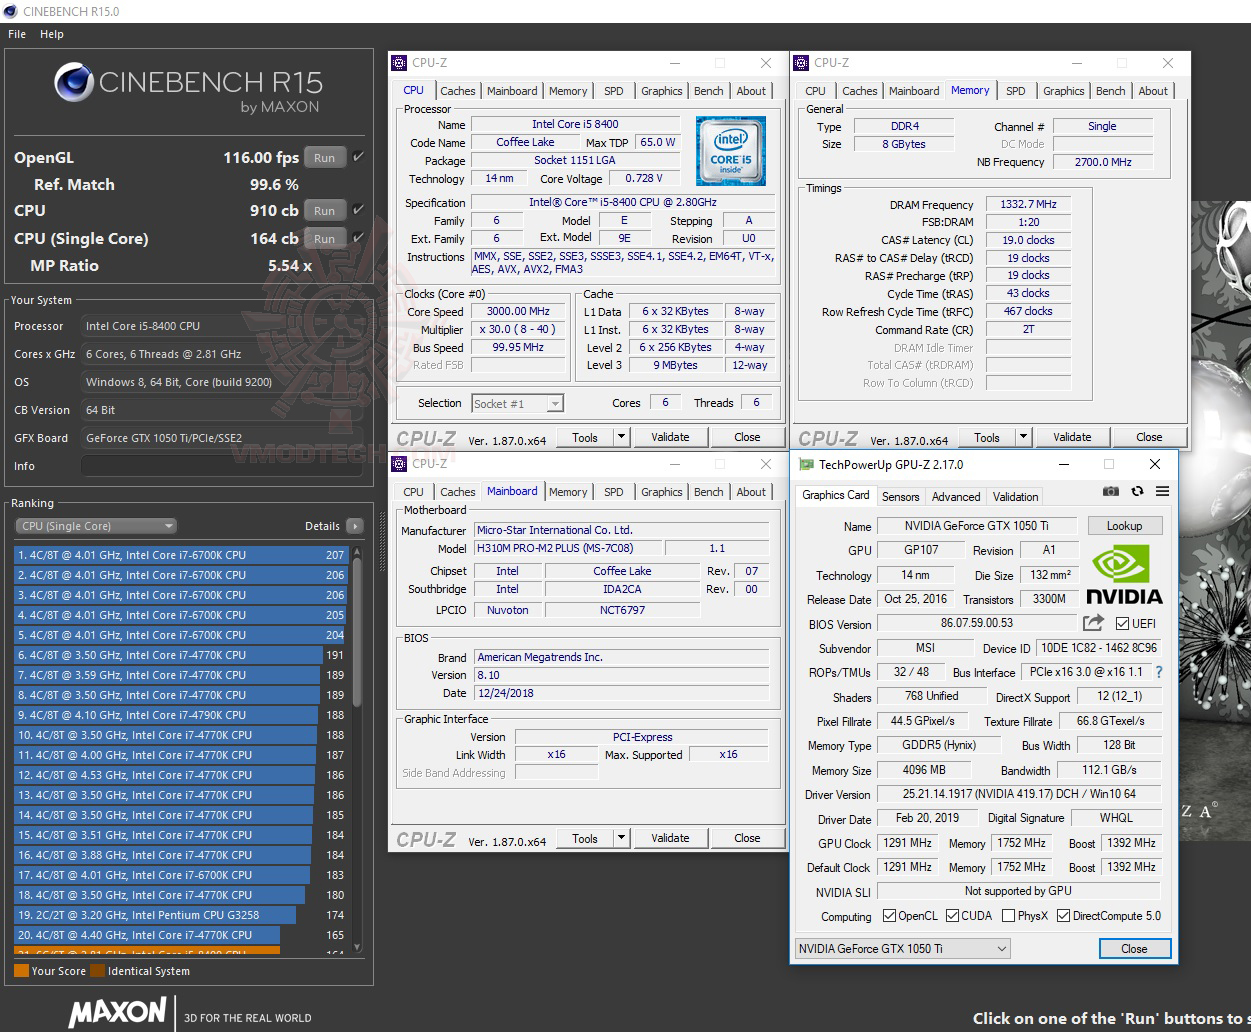The width and height of the screenshot is (1251, 1032).
Task: Open Tools dropdown arrow in Mainboard tab window
Action: (621, 838)
